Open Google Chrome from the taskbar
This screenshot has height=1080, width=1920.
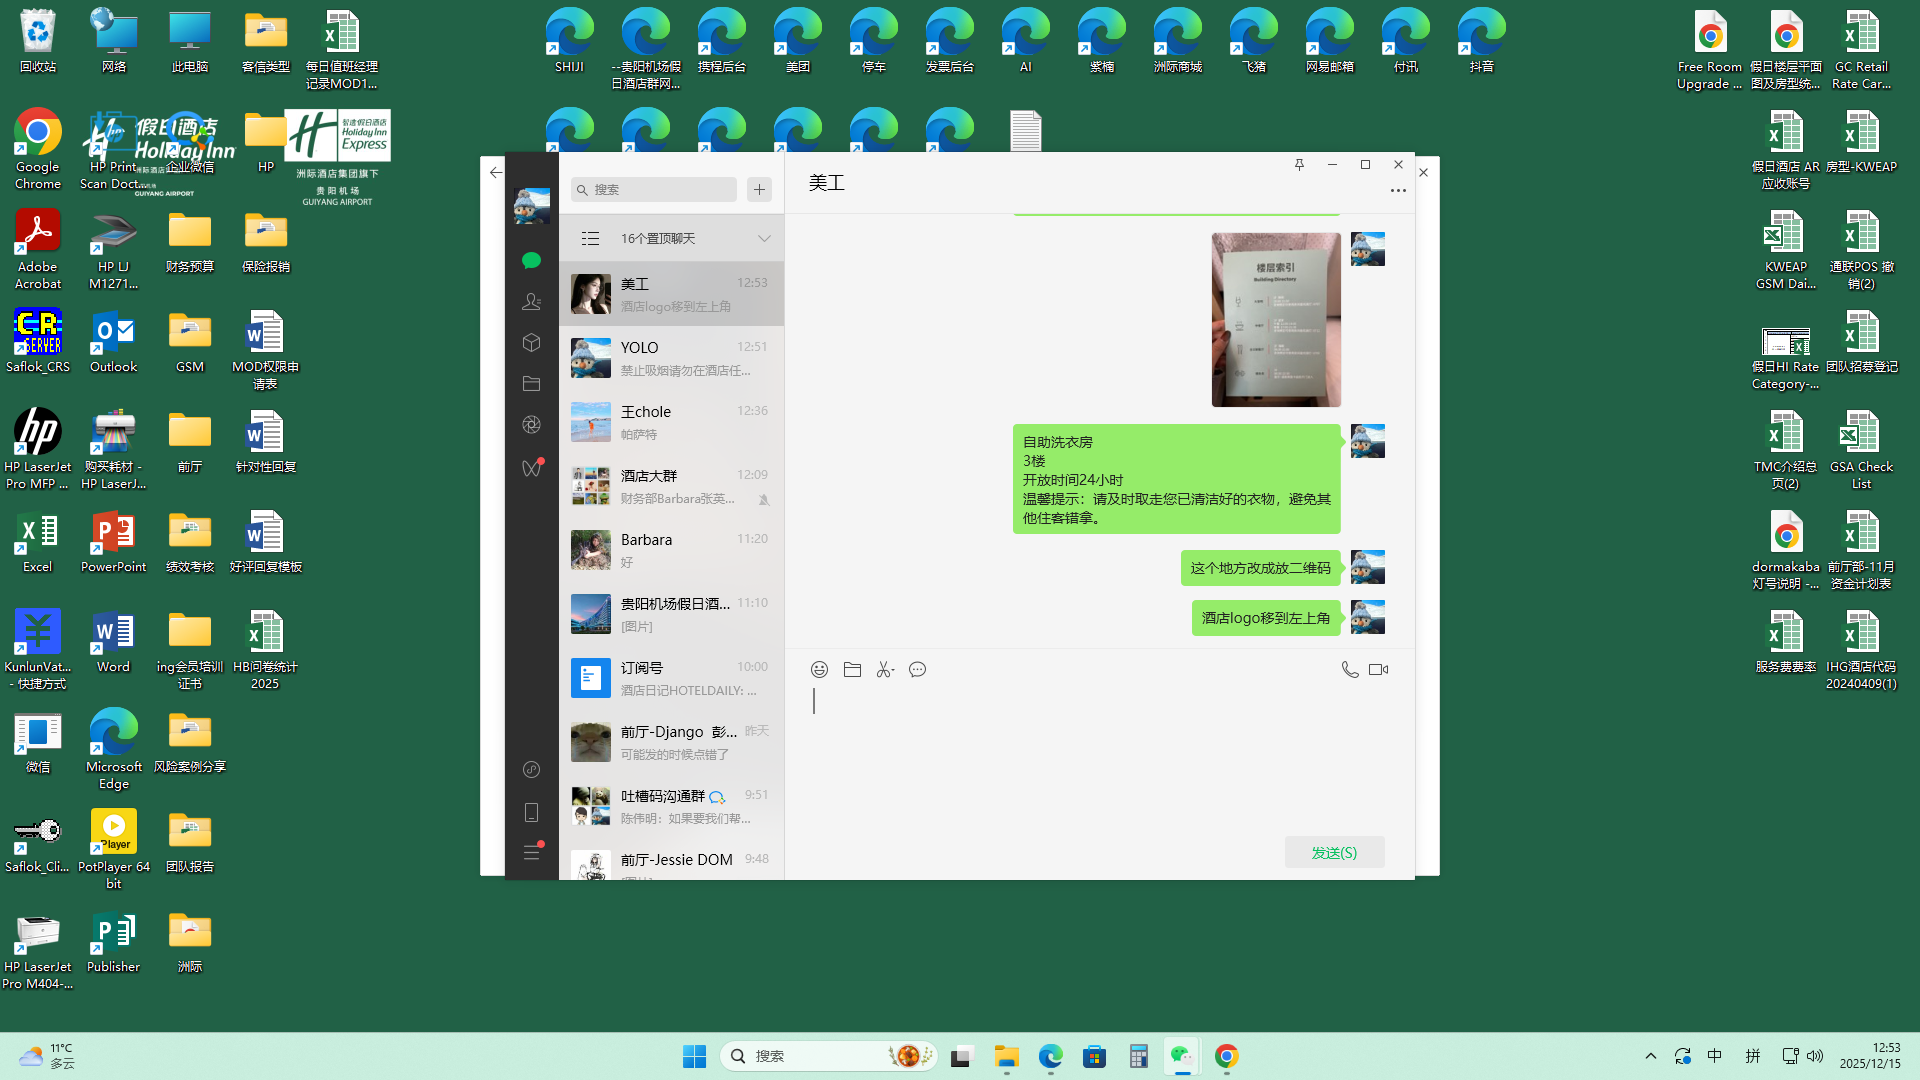pos(1226,1057)
